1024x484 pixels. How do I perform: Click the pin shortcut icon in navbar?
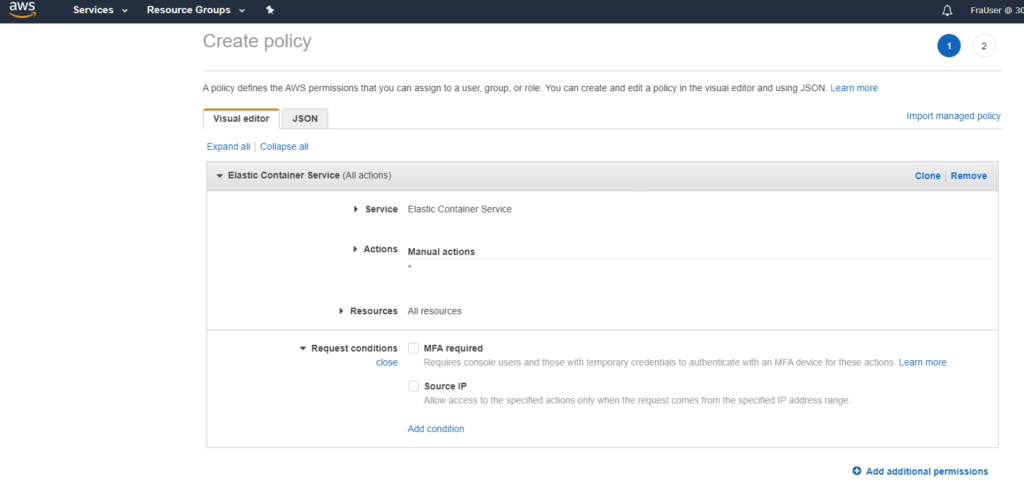pyautogui.click(x=269, y=10)
